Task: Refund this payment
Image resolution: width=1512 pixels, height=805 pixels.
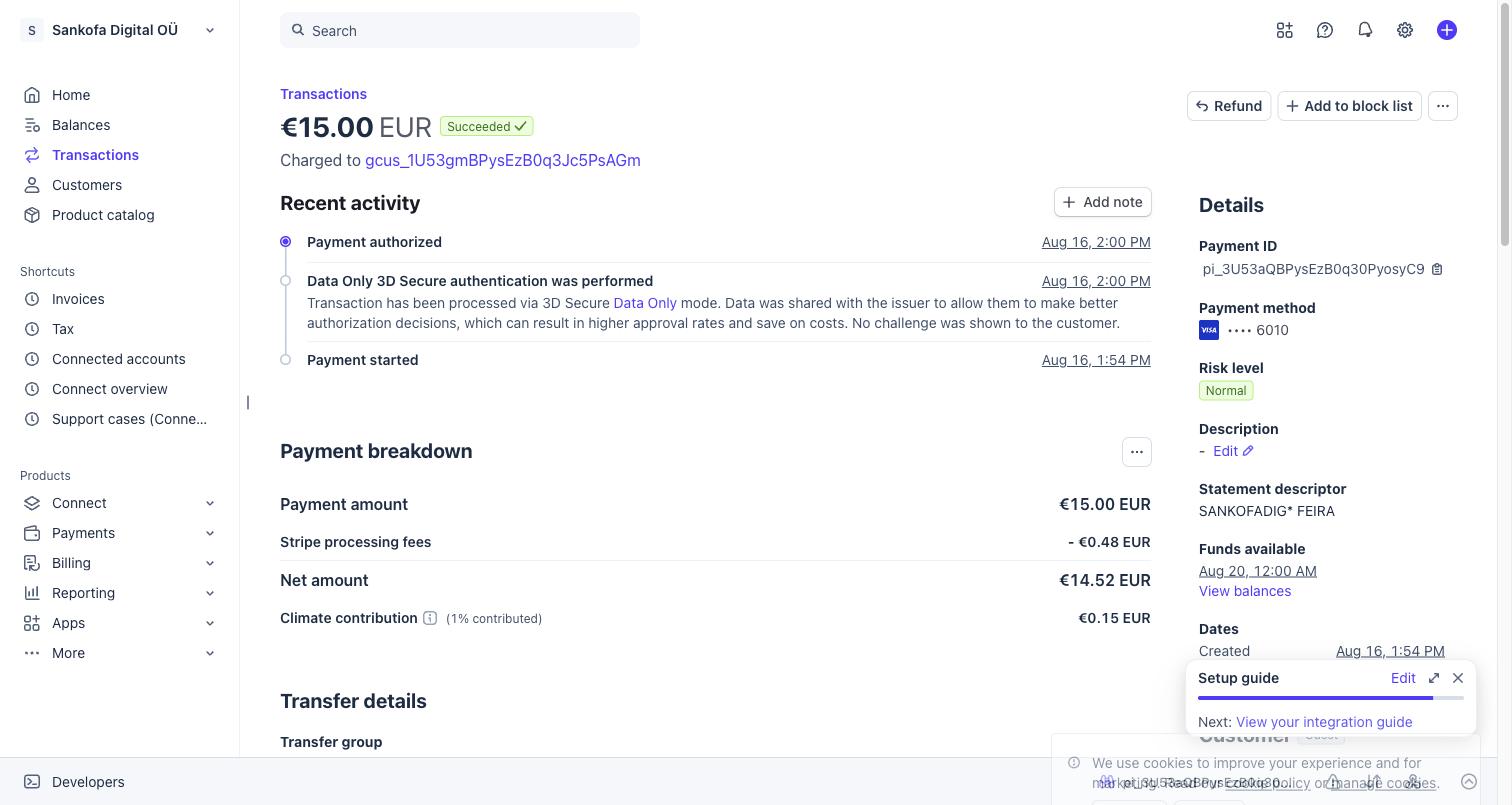Action: click(x=1229, y=106)
